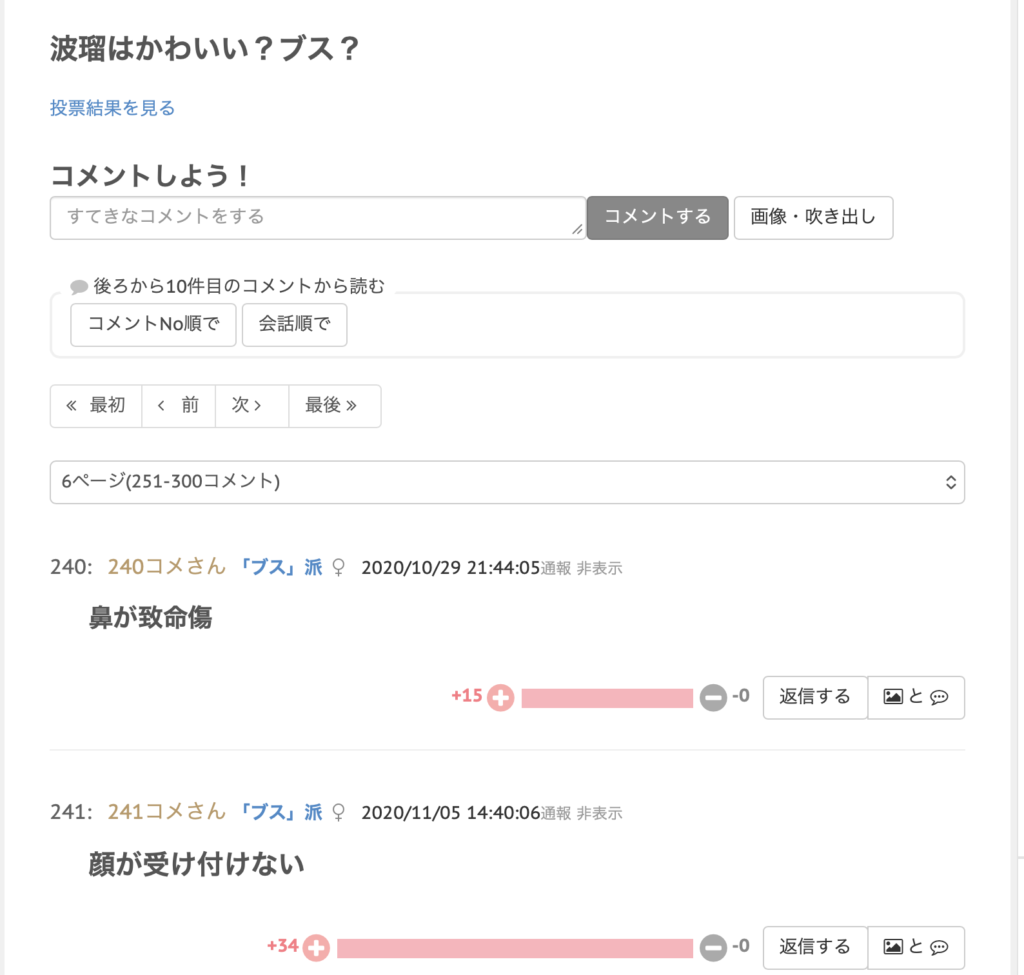Upvote comment 241 with the plus icon
1024x975 pixels.
click(x=316, y=947)
